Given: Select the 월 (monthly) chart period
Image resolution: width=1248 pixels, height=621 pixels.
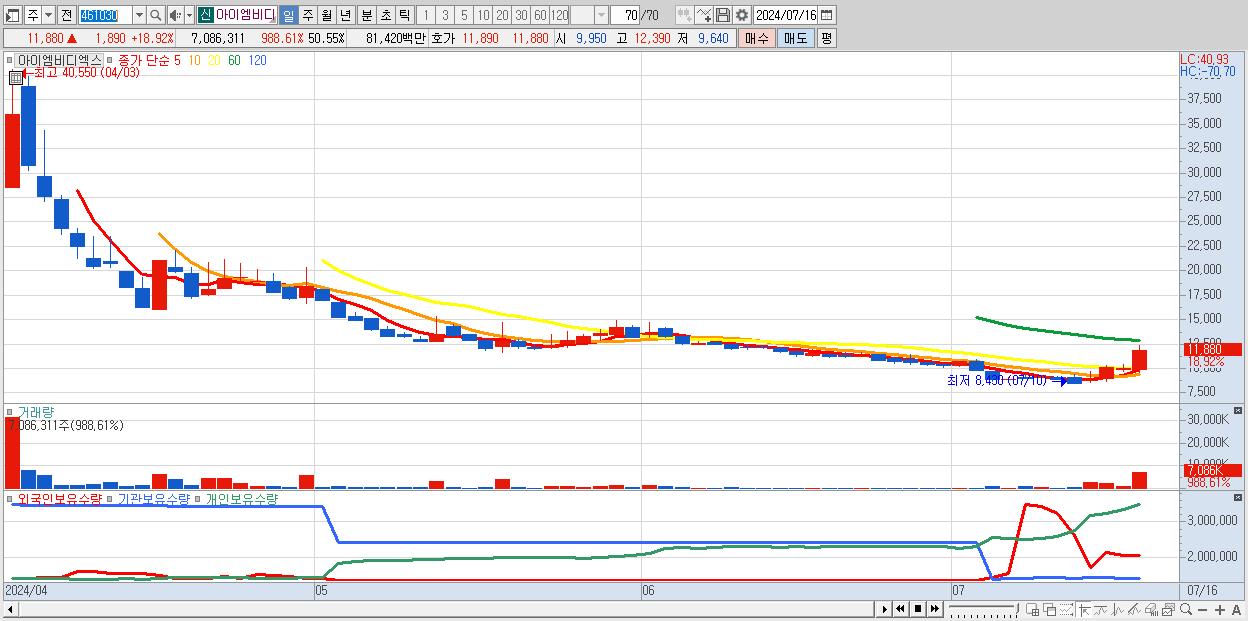Looking at the screenshot, I should (326, 15).
